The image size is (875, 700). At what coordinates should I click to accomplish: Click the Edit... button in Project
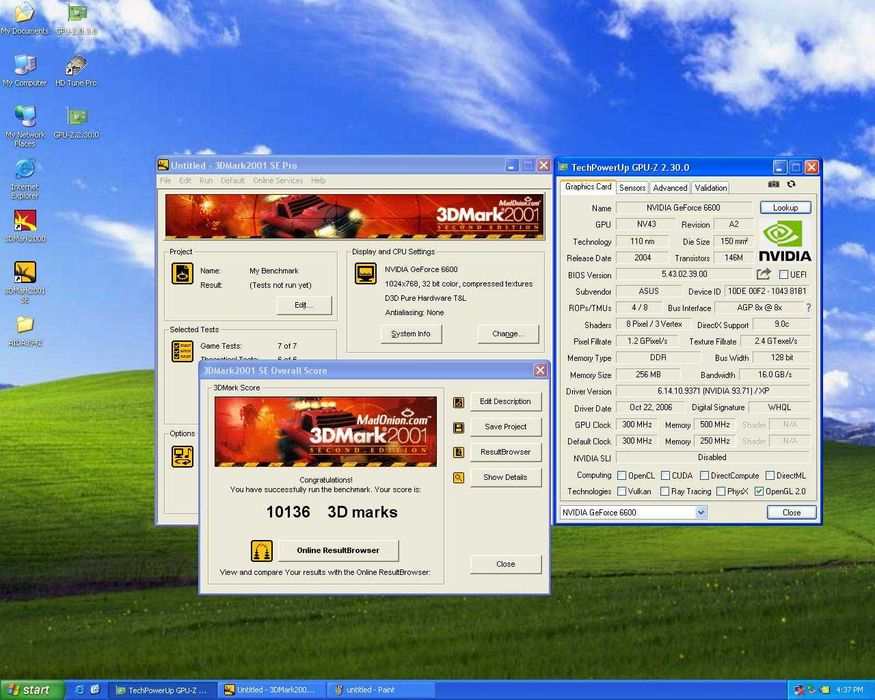(x=304, y=305)
